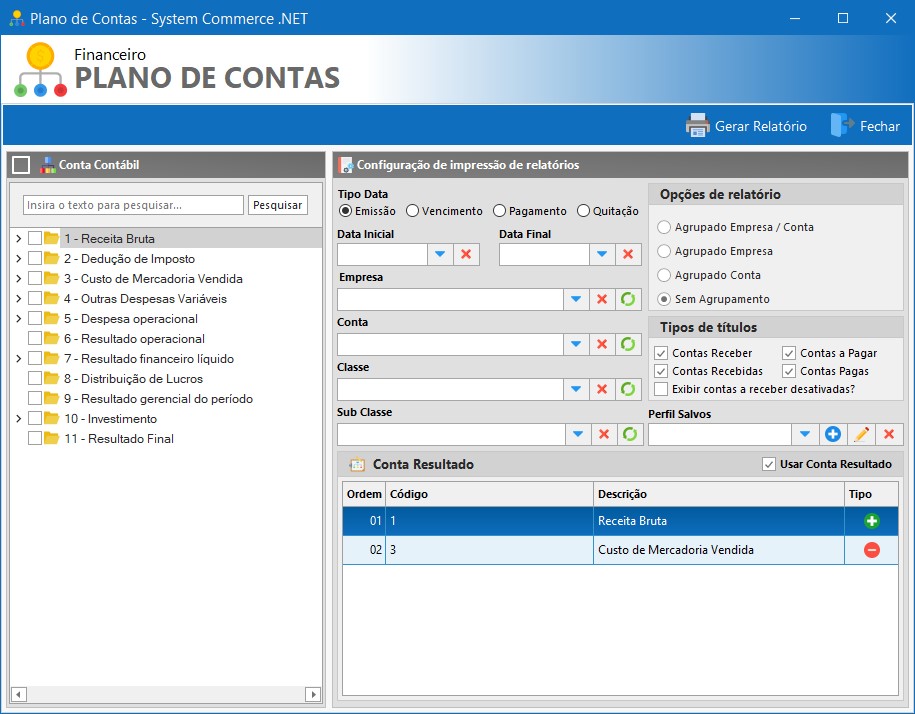
Task: Add a new saved profile with blue plus
Action: (832, 434)
